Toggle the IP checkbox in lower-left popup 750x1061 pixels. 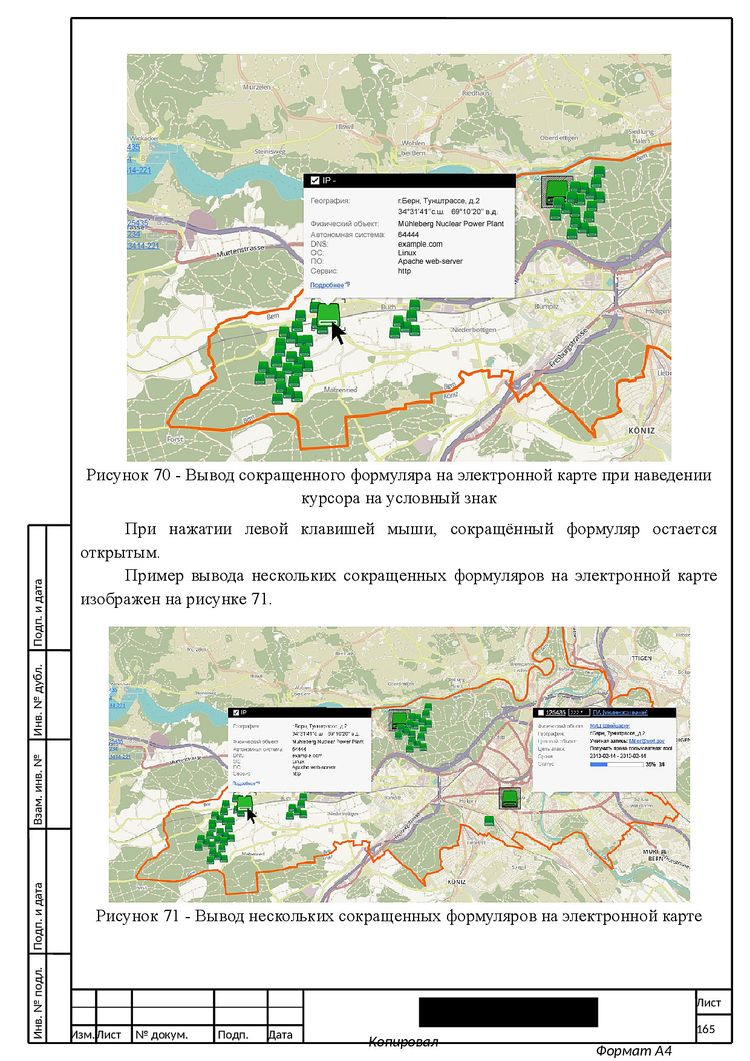pos(236,713)
